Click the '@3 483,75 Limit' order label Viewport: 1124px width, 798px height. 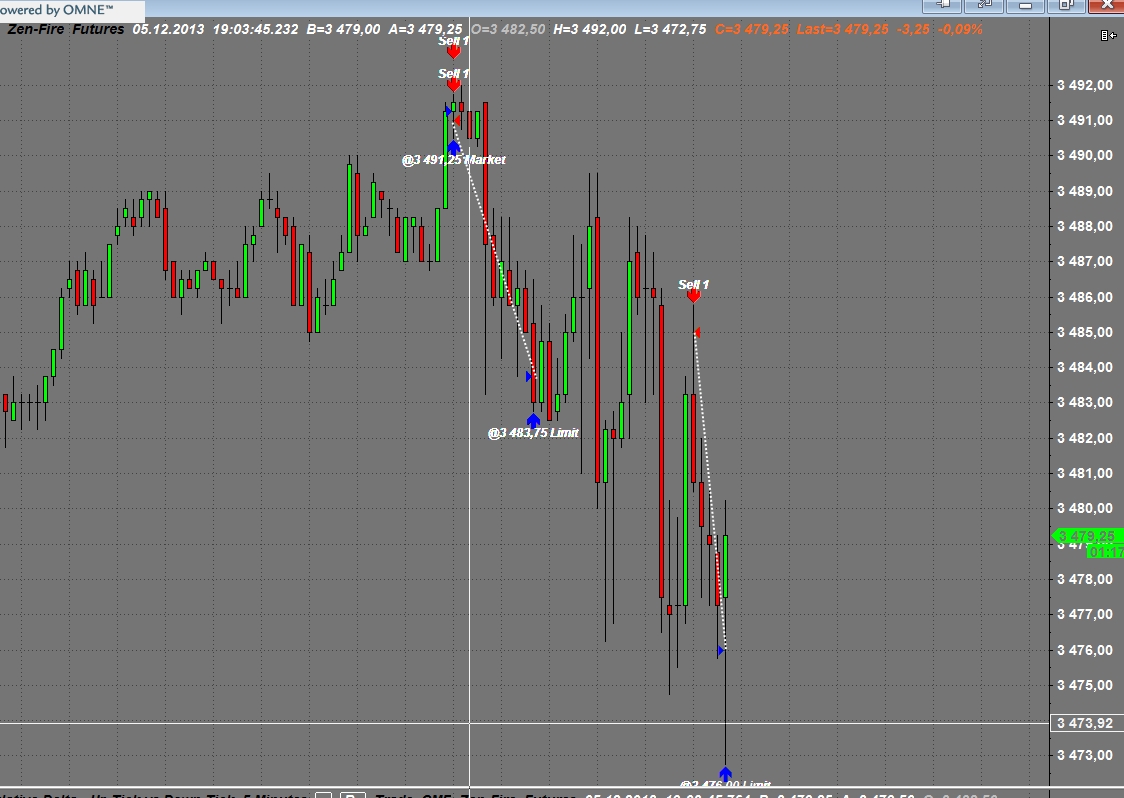[x=533, y=433]
